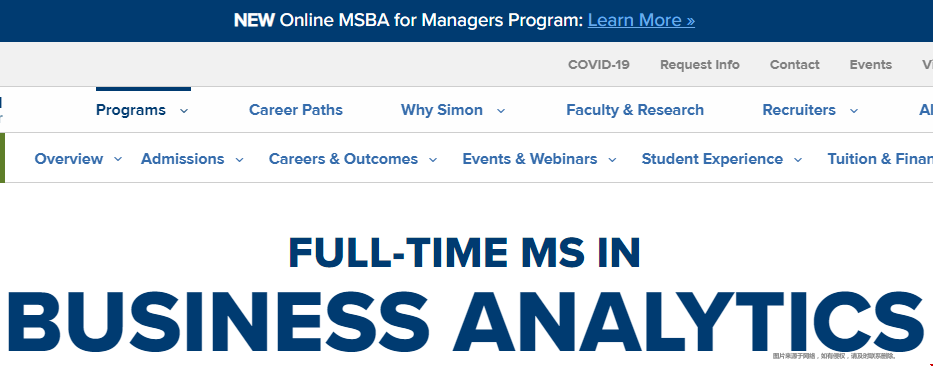Select Events & Webinars in the sub-navigation
Viewport: 933px width, 366px height.
(x=530, y=159)
